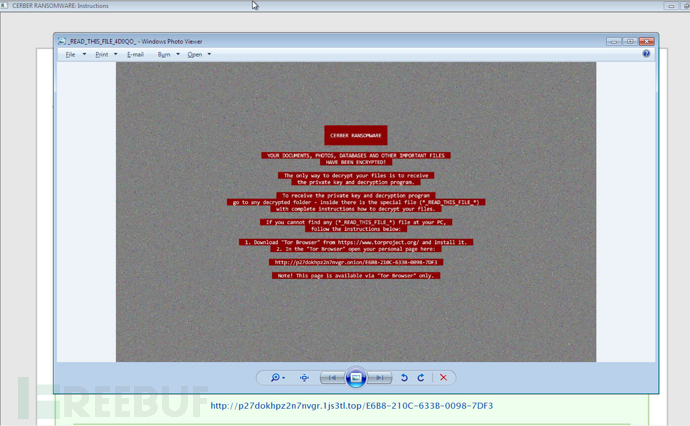Expand the Print dropdown arrow
Screen dimensions: 690x426
pos(115,54)
